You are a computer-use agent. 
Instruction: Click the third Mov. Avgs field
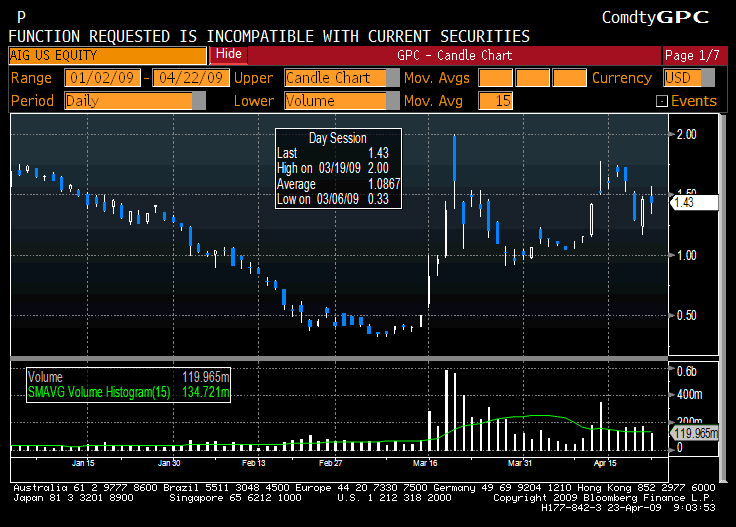[x=569, y=78]
